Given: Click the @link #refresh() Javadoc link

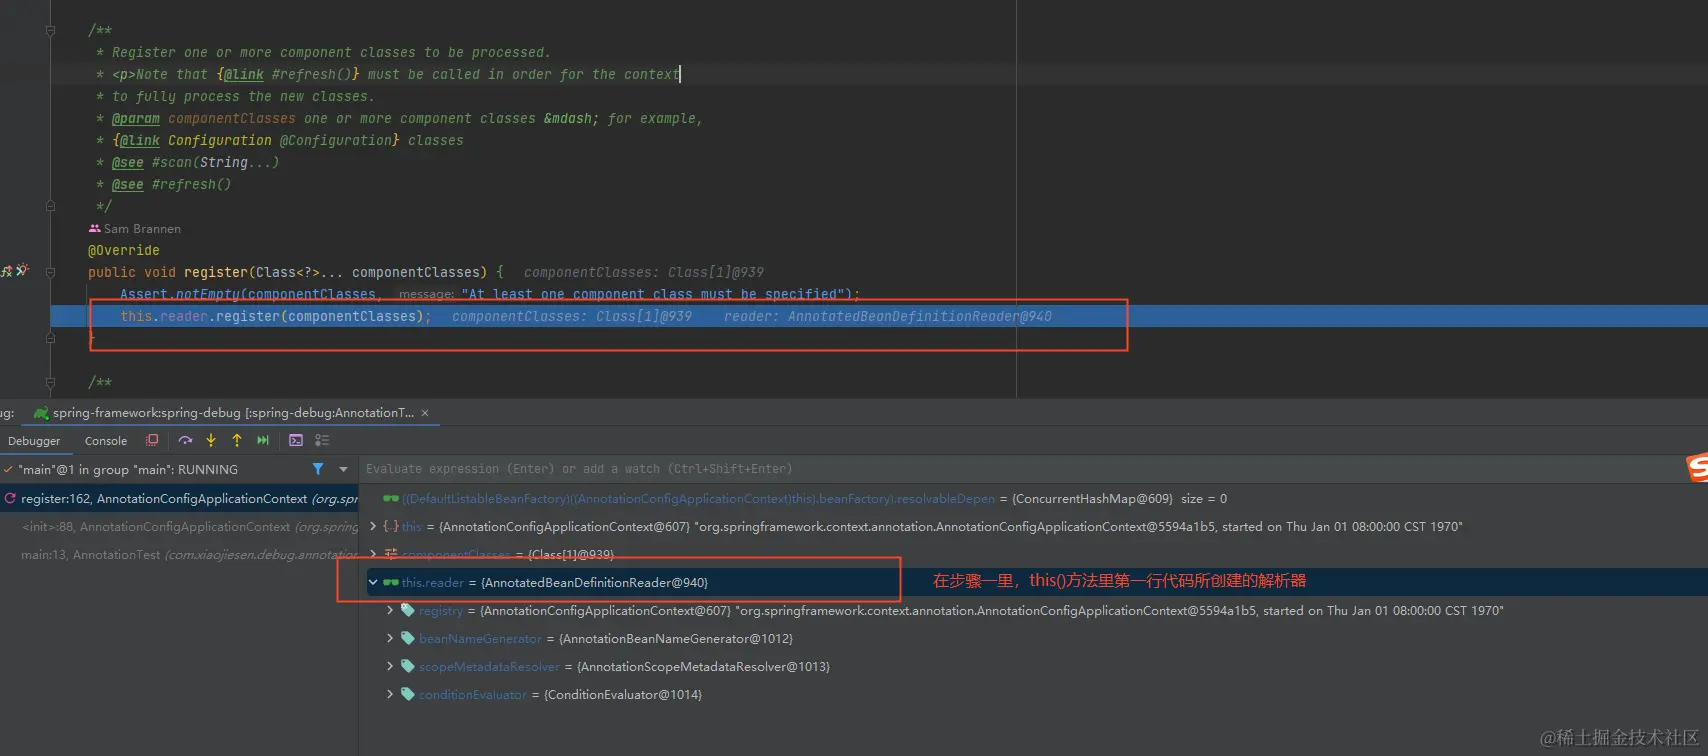Looking at the screenshot, I should [288, 75].
